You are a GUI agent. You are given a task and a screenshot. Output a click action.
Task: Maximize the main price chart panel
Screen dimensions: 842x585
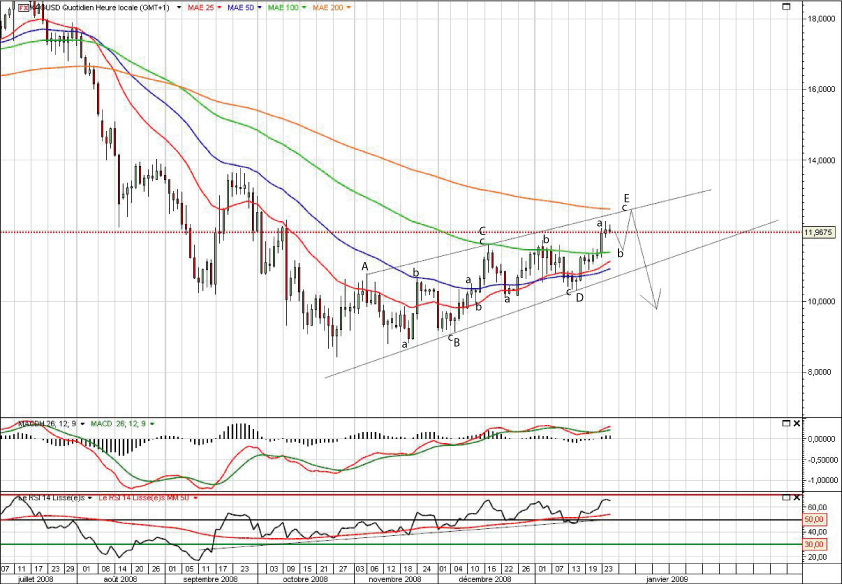tap(784, 6)
